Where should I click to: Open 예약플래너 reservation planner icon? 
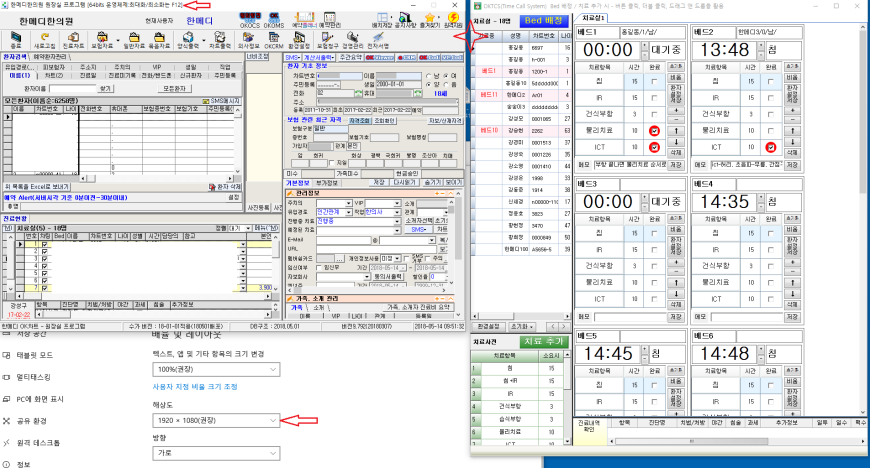point(304,20)
